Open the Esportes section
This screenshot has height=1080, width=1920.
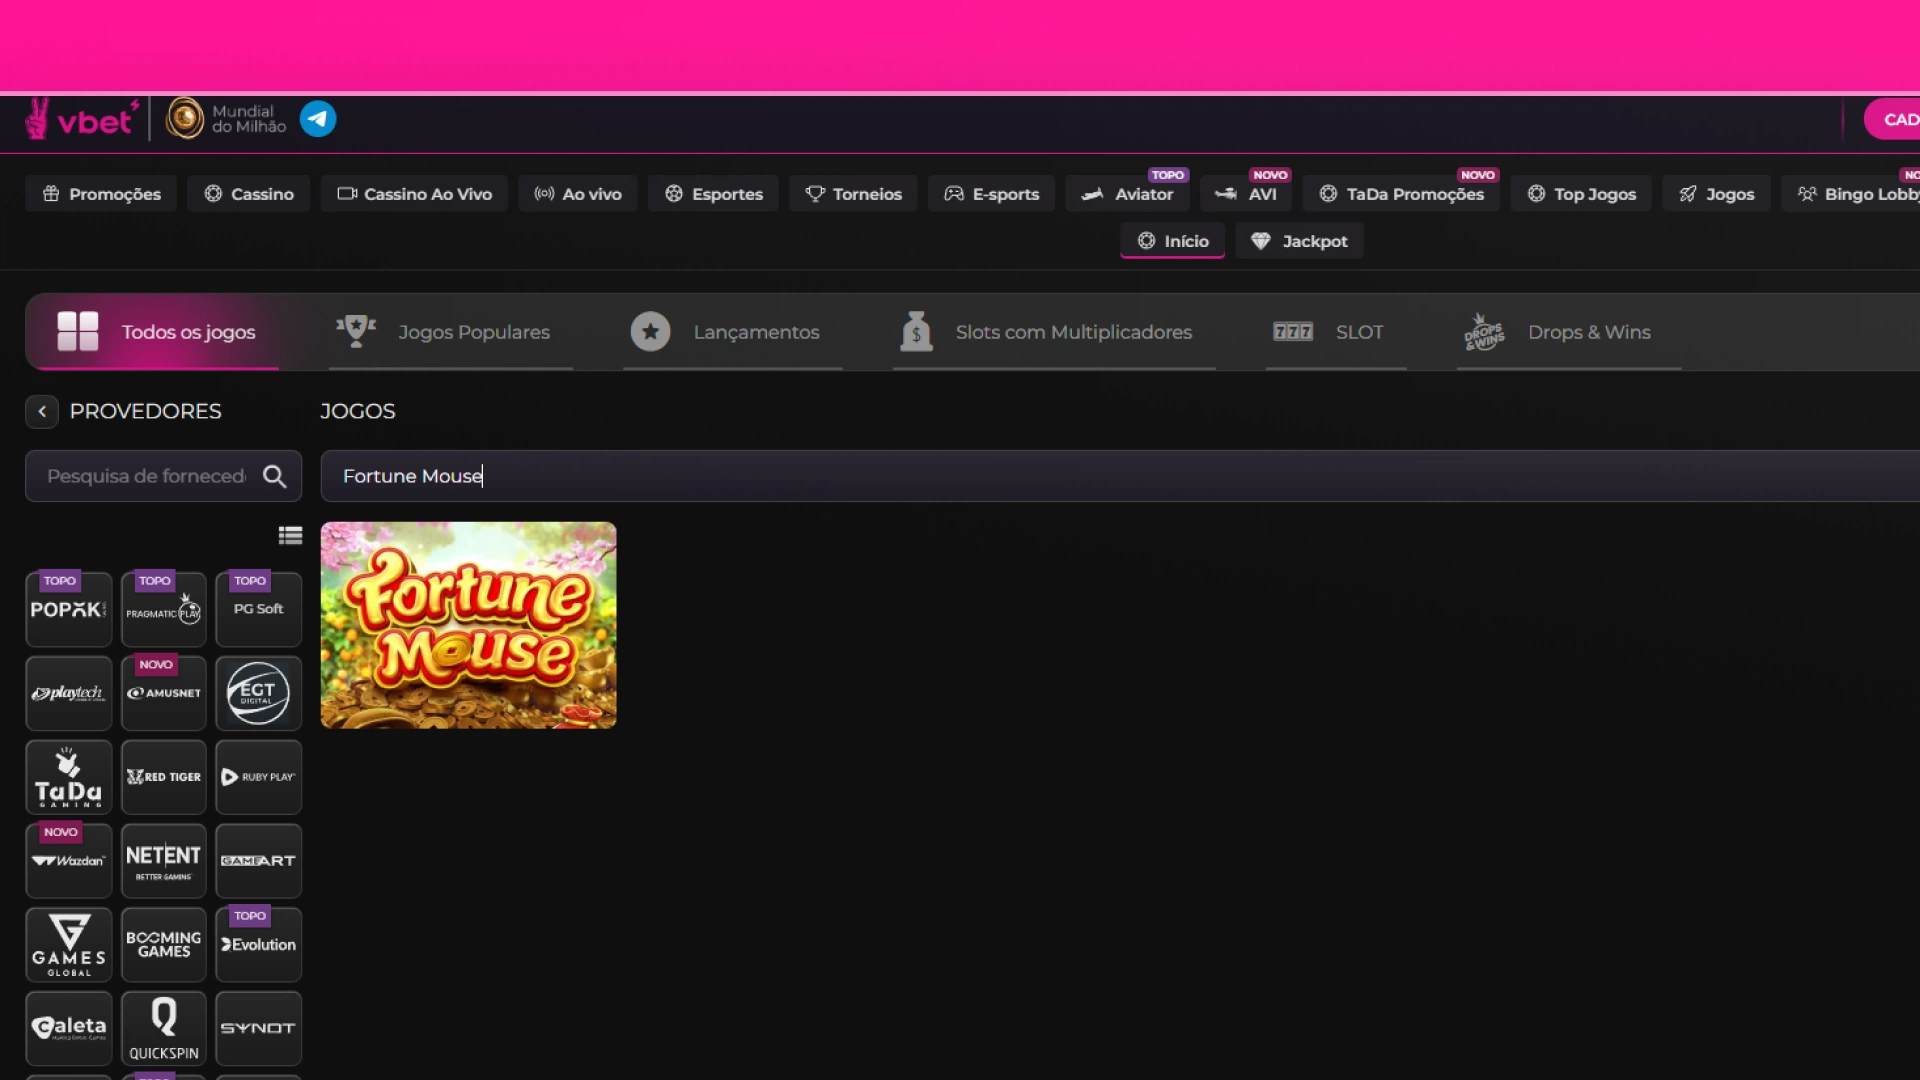(714, 194)
